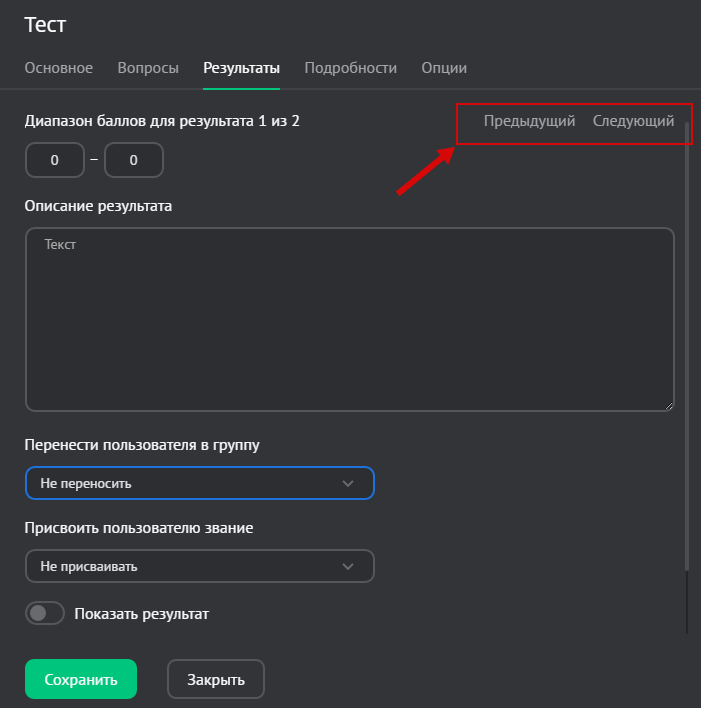Switch to the Основное tab
The width and height of the screenshot is (701, 708).
[x=58, y=68]
